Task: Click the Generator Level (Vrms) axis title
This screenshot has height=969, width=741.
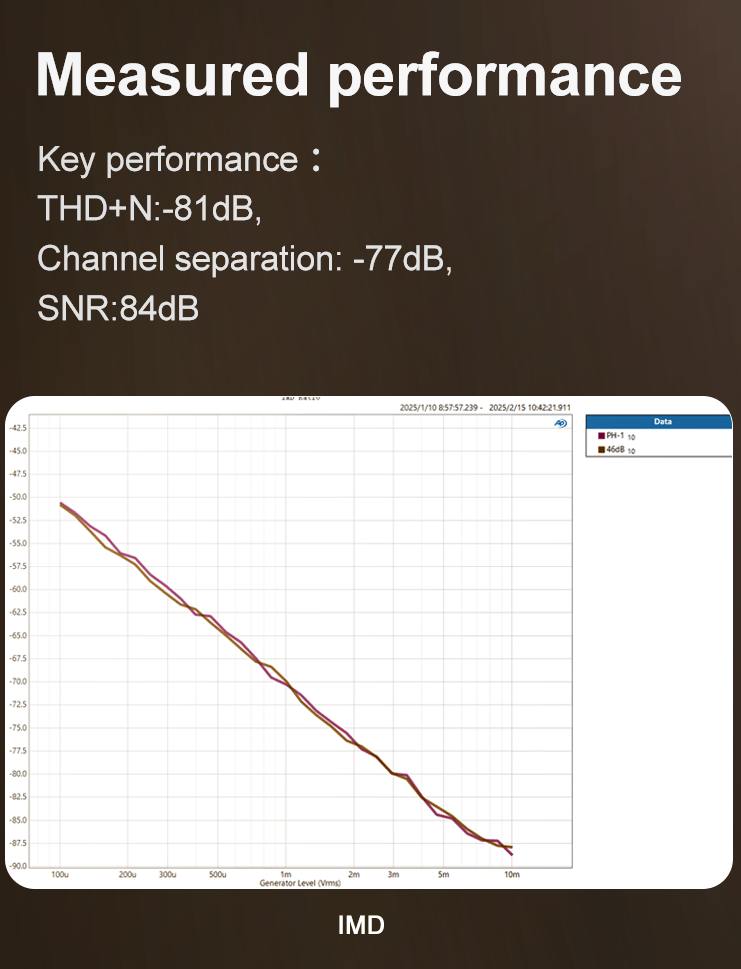Action: tap(299, 883)
